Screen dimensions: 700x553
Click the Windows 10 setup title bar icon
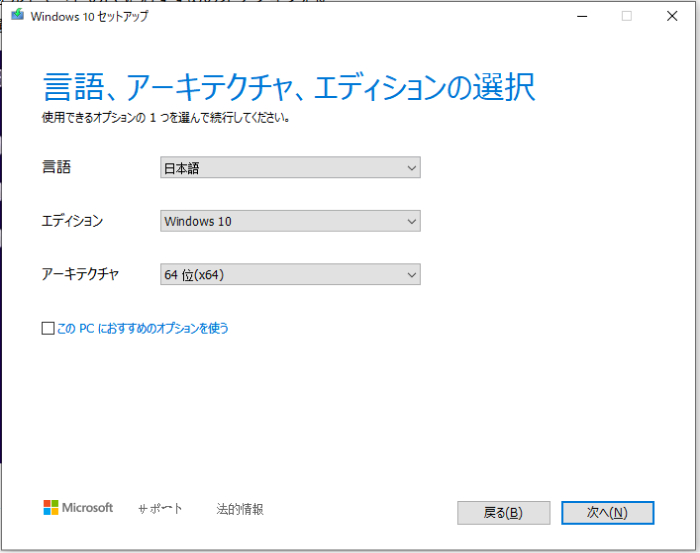pos(17,15)
